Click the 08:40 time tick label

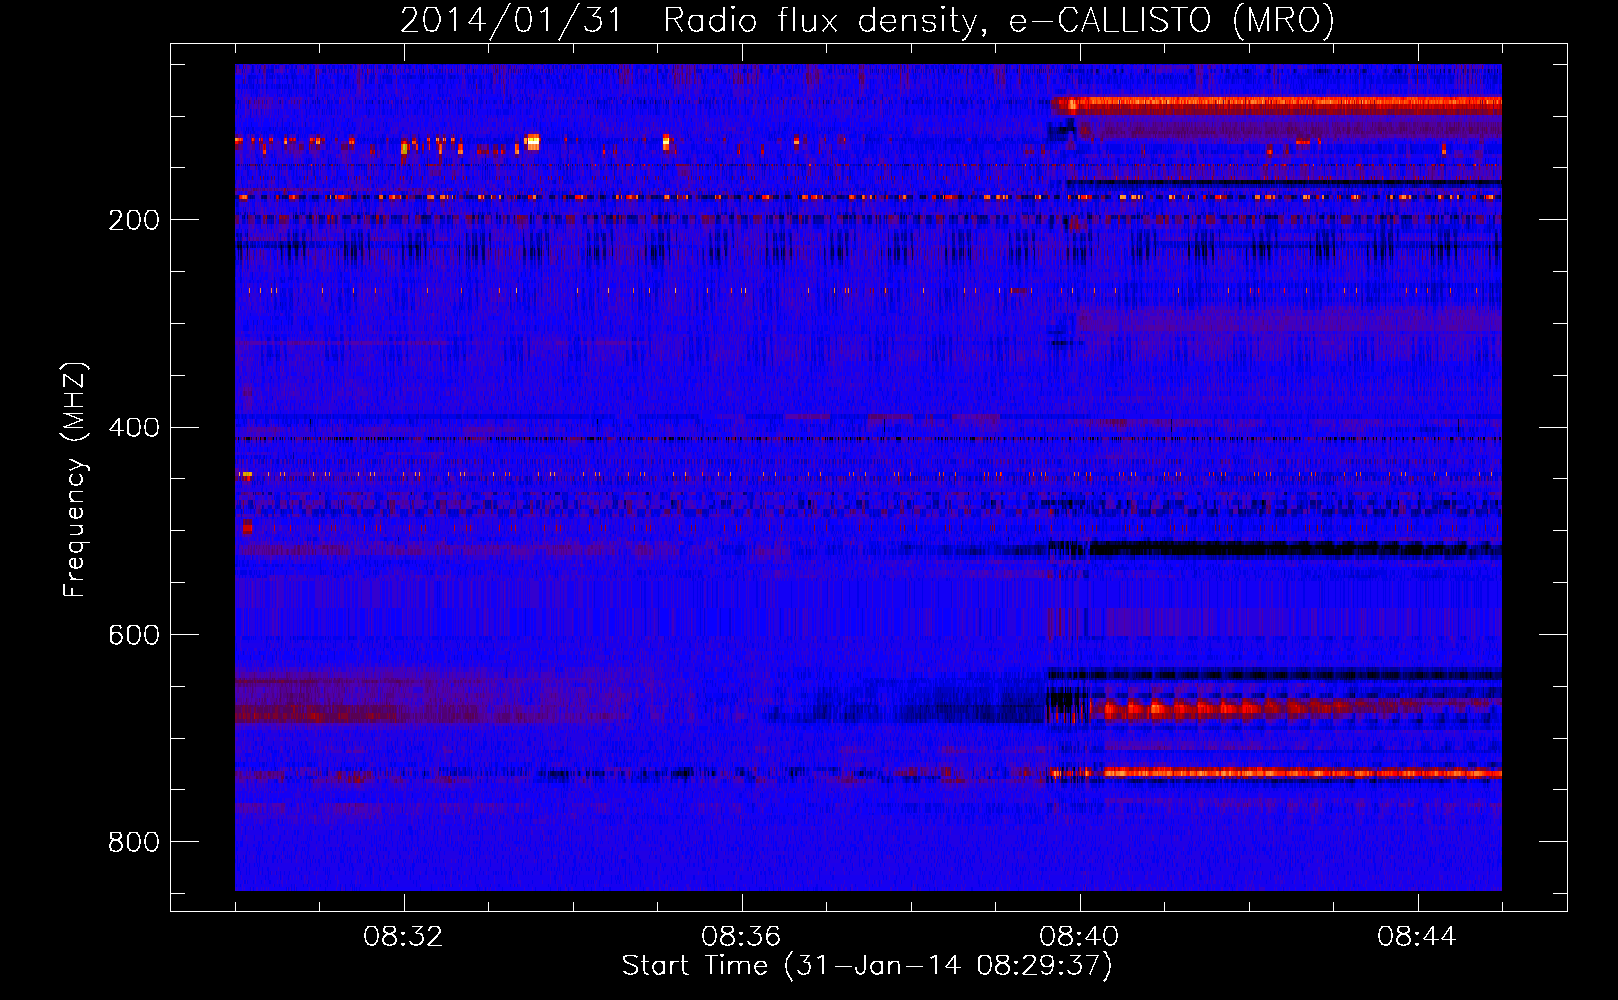click(x=1079, y=937)
